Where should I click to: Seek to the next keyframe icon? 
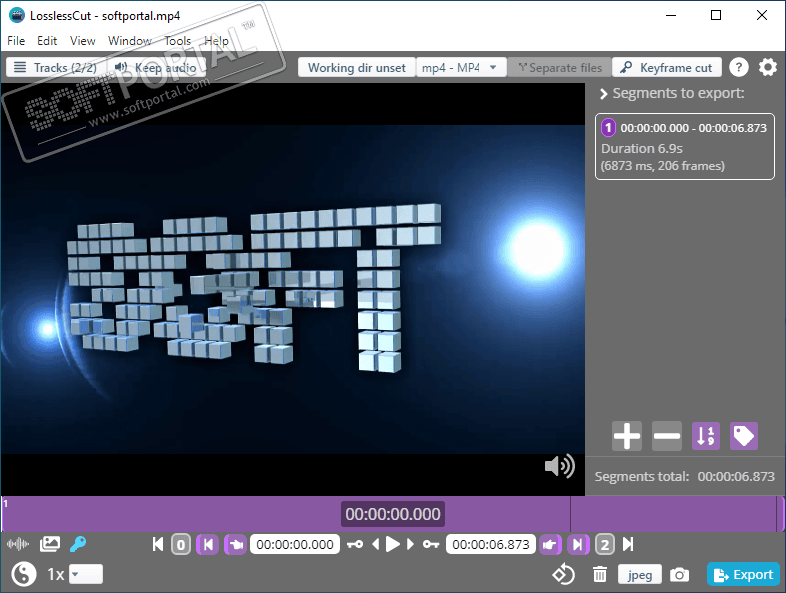[x=431, y=544]
